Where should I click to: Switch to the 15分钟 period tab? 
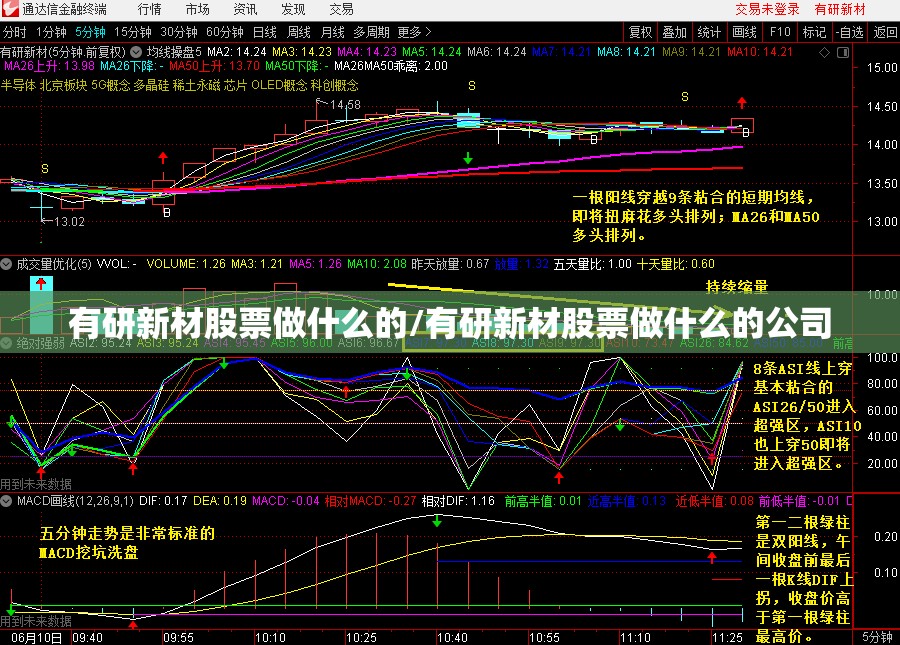(x=133, y=32)
